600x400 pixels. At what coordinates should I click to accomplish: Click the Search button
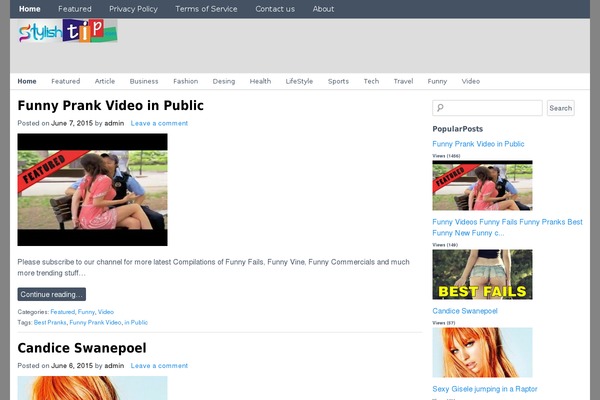[x=561, y=108]
